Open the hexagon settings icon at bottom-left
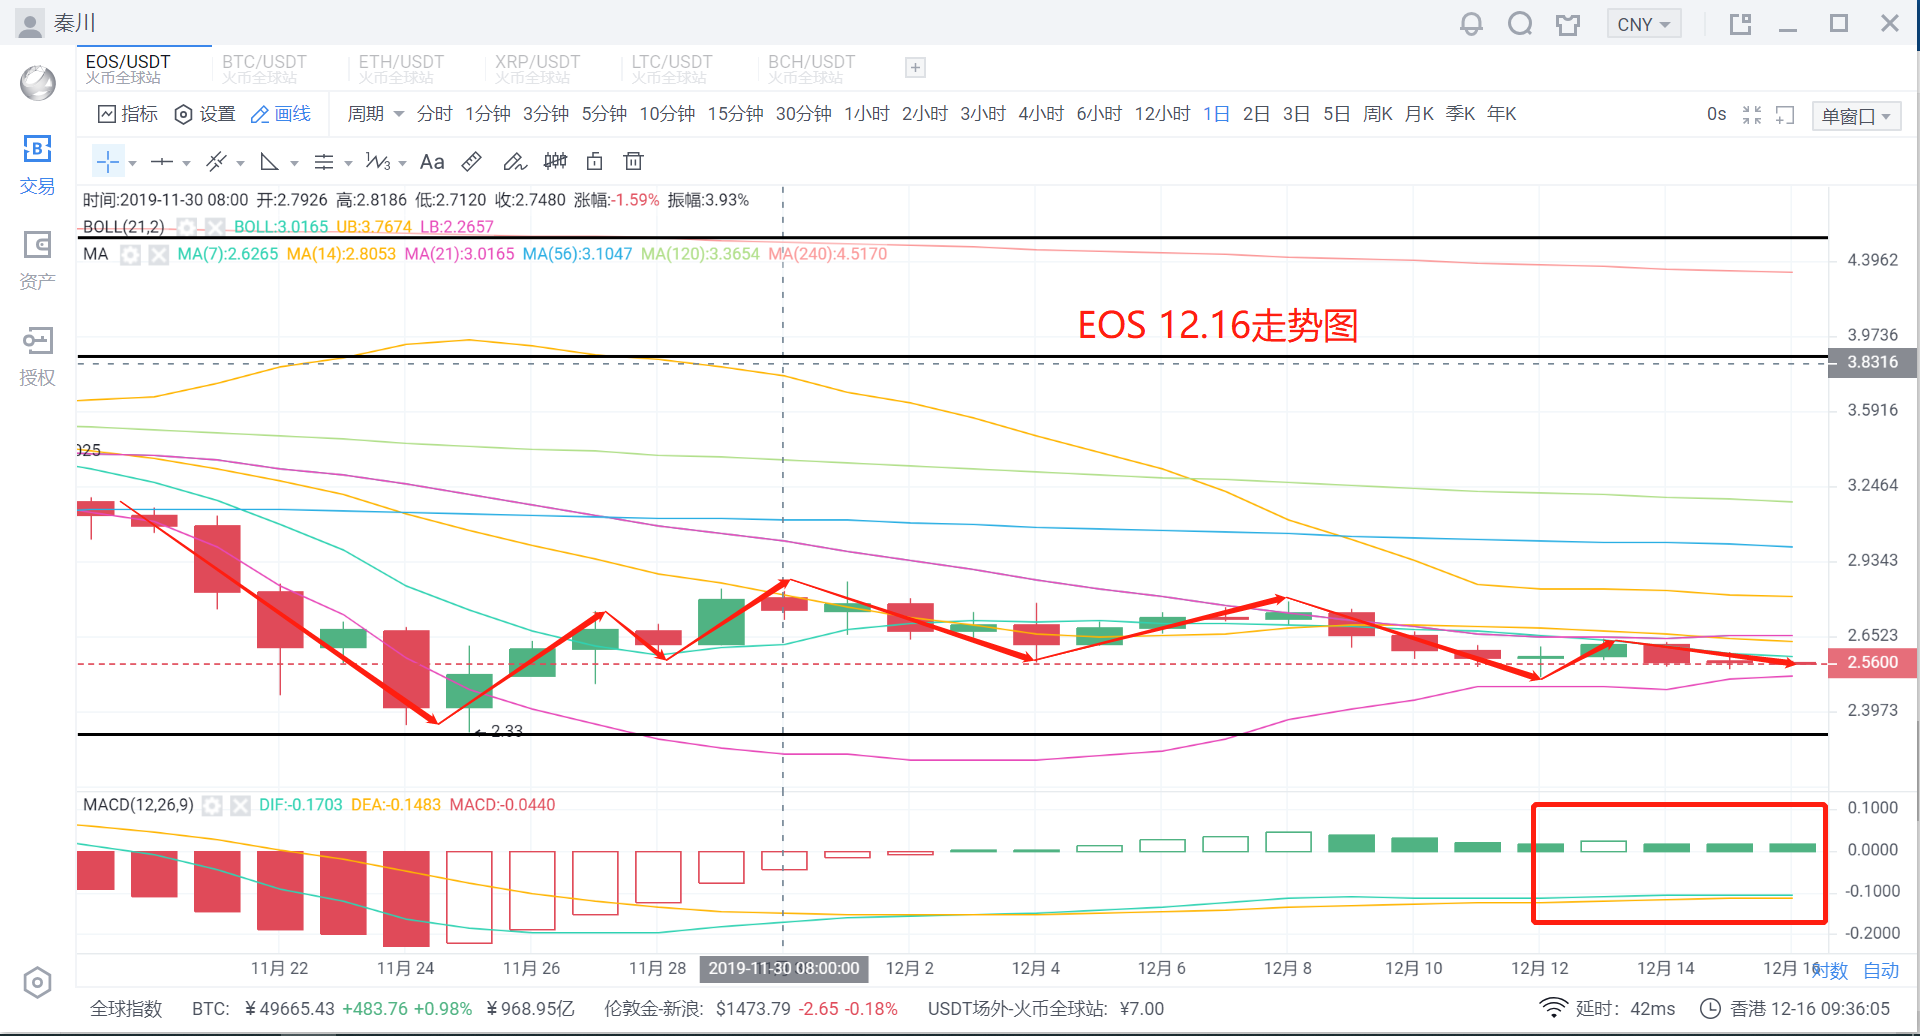The image size is (1920, 1036). pos(37,983)
